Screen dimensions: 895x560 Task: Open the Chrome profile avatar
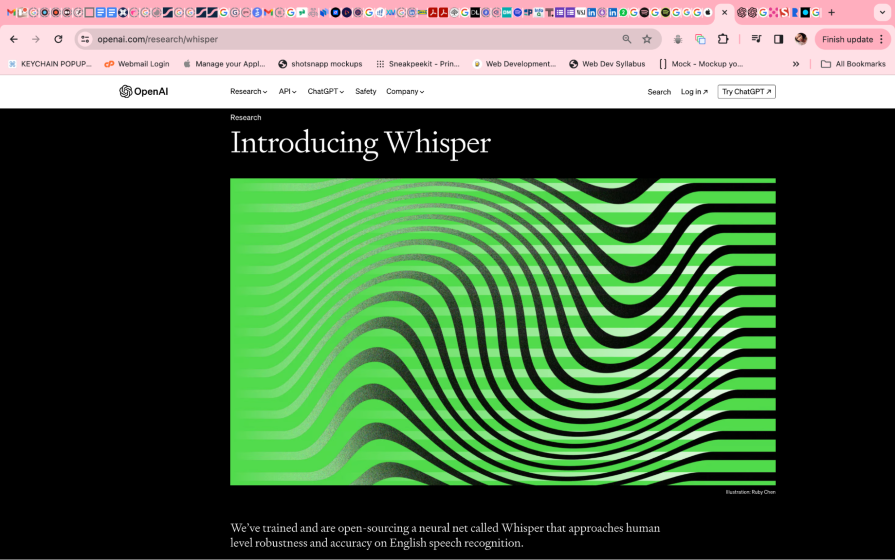click(801, 39)
